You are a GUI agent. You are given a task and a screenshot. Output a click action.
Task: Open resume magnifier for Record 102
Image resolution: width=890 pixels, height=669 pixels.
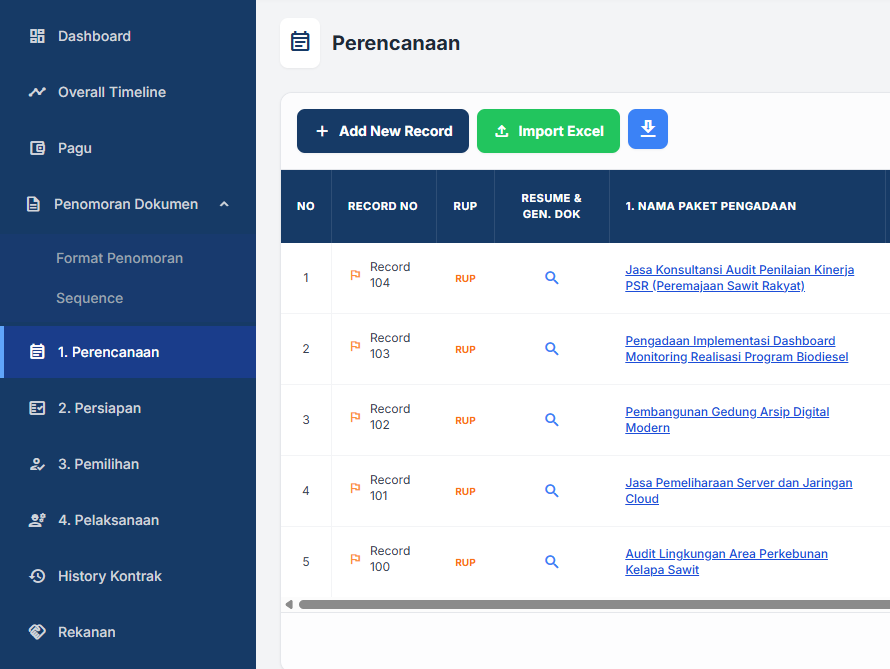[x=552, y=420]
